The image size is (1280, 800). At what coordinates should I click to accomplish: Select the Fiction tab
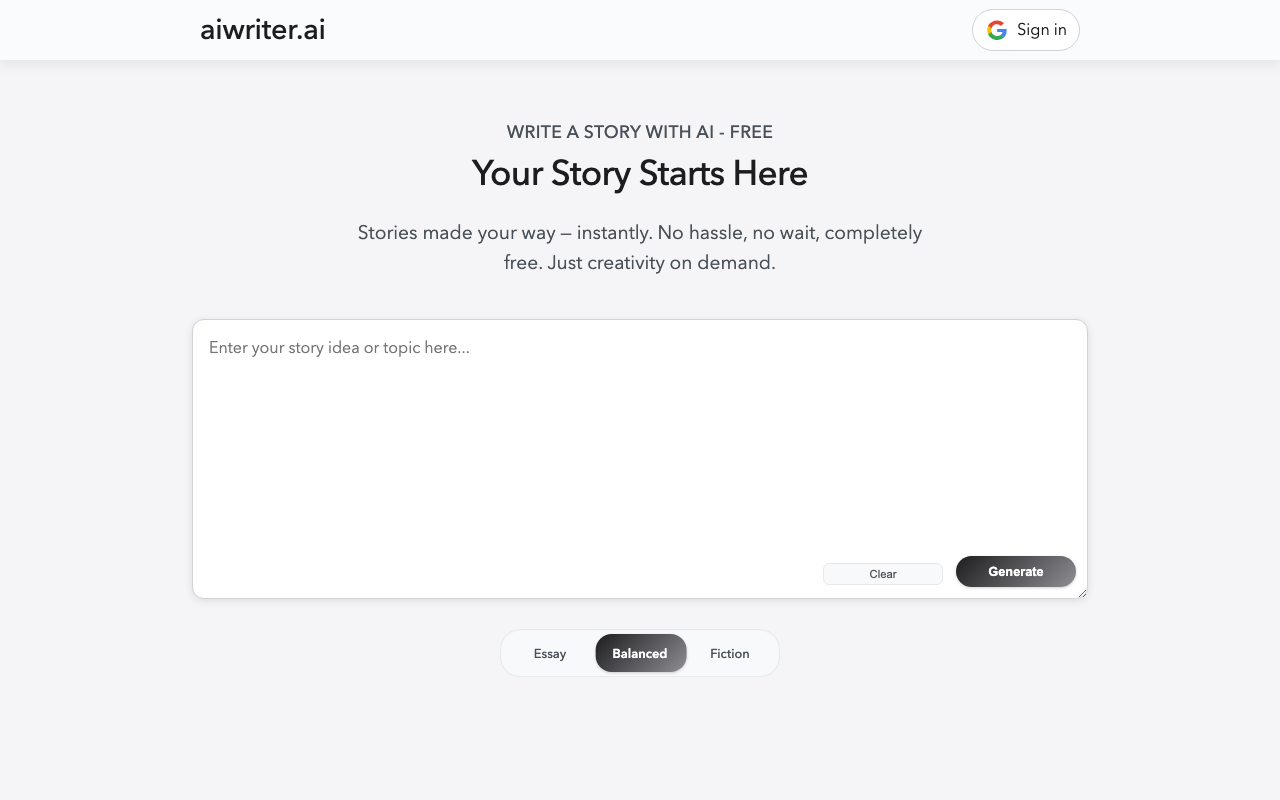[x=729, y=653]
